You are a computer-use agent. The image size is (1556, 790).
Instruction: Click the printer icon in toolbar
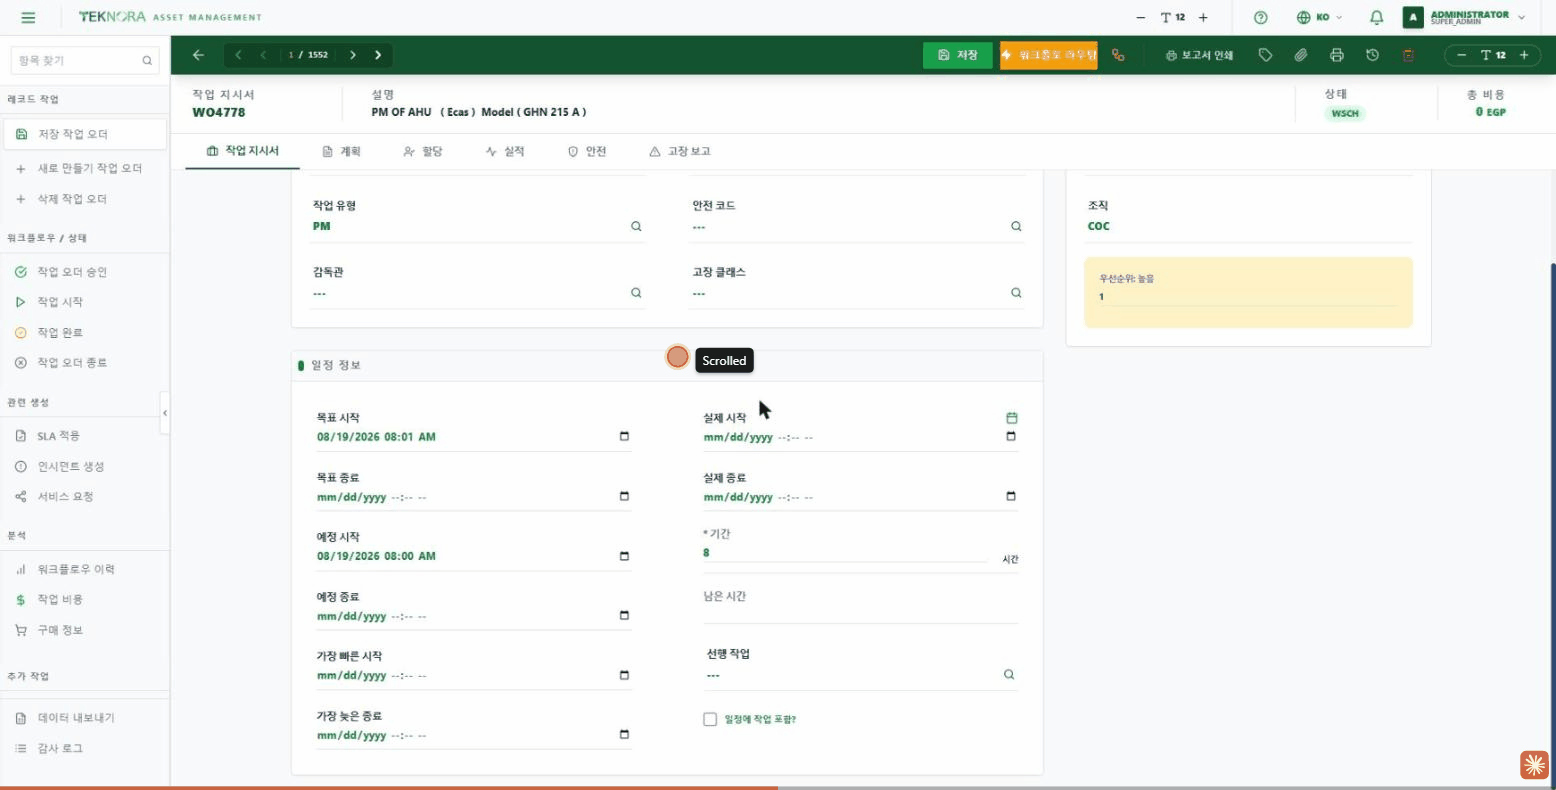coord(1337,55)
